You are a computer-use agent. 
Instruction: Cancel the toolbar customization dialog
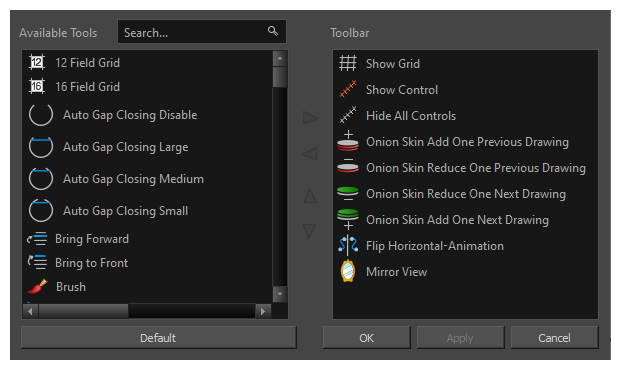(554, 338)
